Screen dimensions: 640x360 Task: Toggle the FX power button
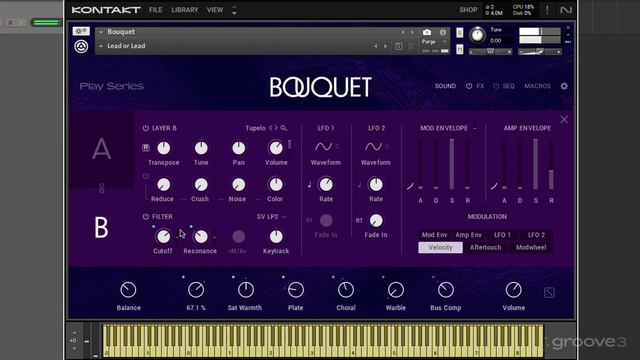point(469,86)
